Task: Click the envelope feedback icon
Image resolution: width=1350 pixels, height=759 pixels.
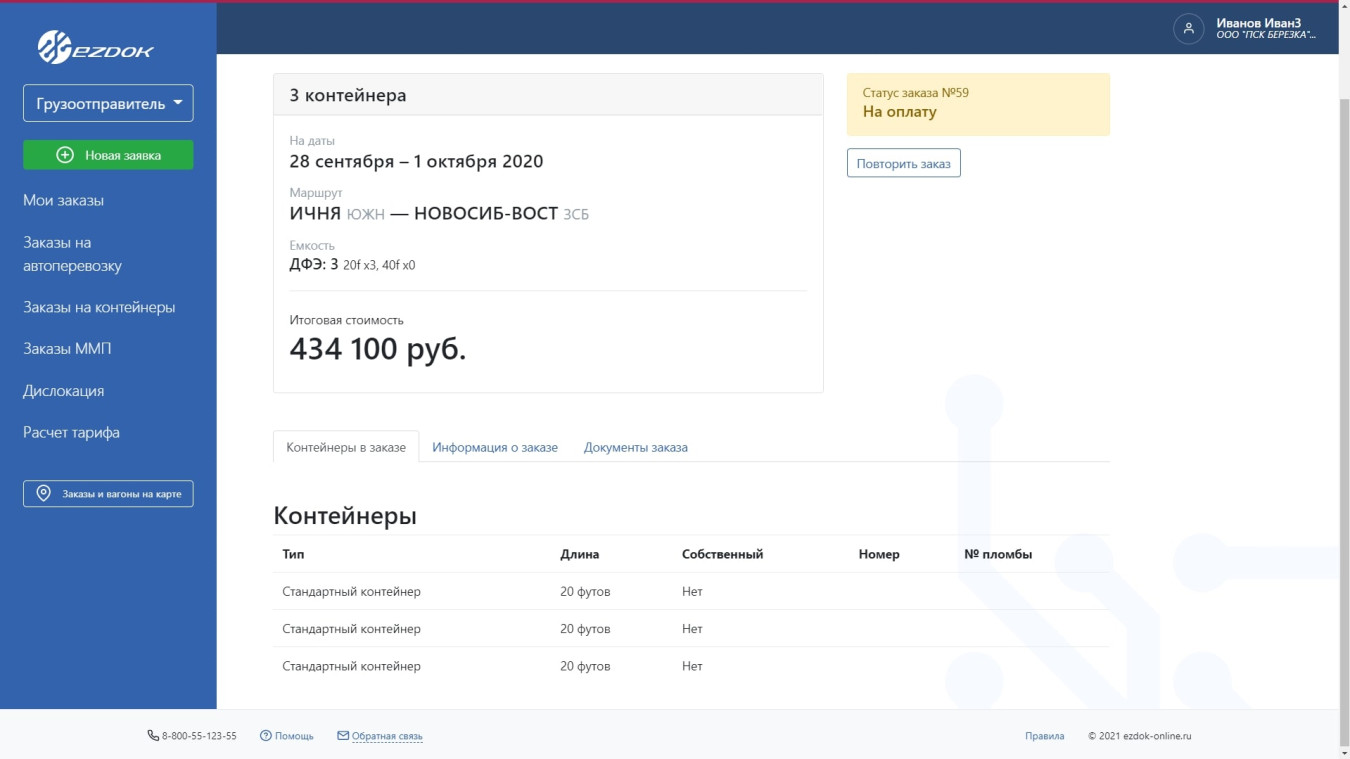Action: 343,736
